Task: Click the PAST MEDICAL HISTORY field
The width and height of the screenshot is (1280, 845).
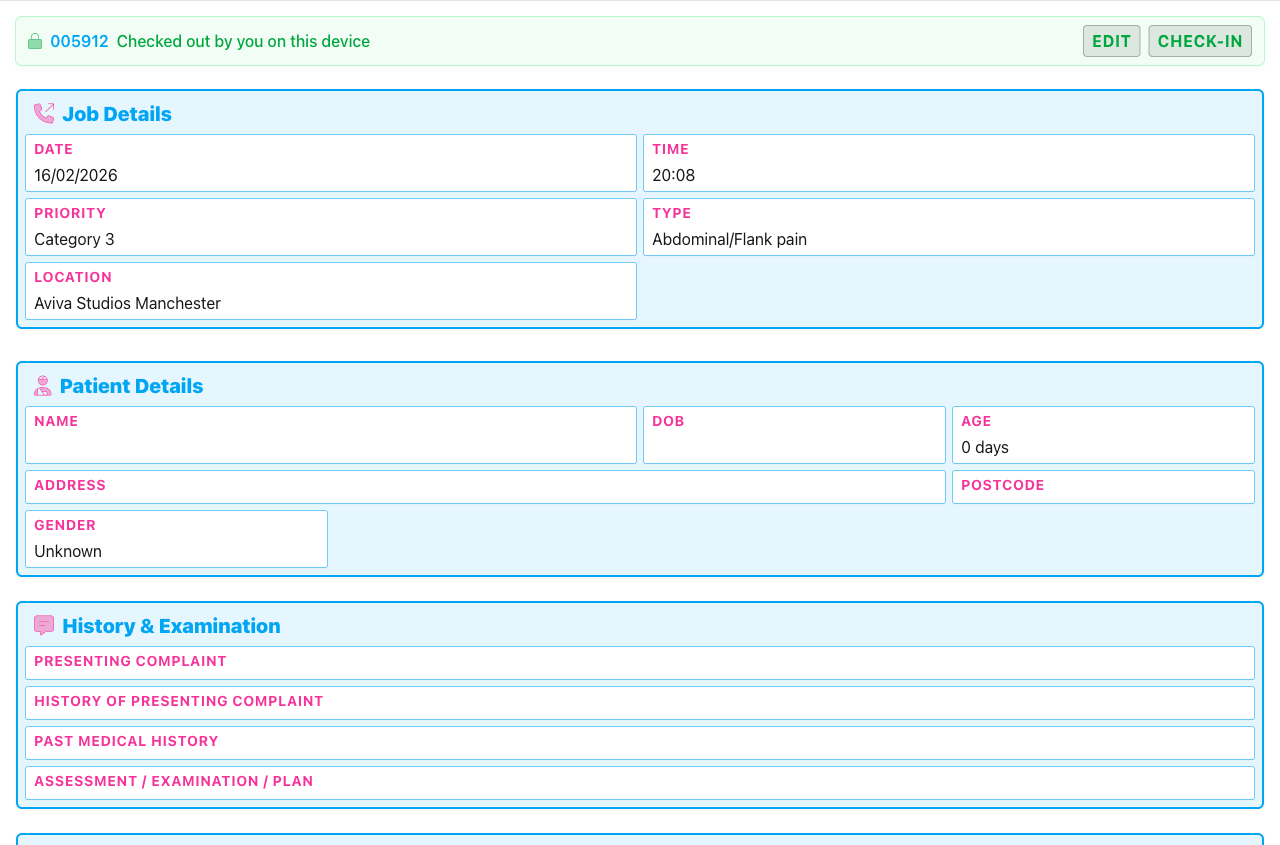Action: point(640,742)
